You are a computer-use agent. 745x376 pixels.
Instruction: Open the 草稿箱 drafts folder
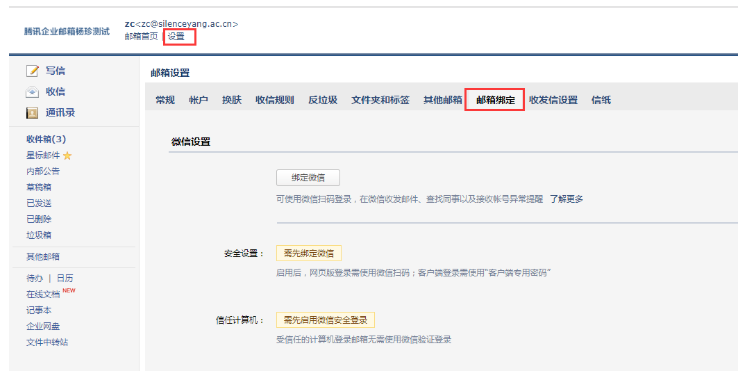39,187
